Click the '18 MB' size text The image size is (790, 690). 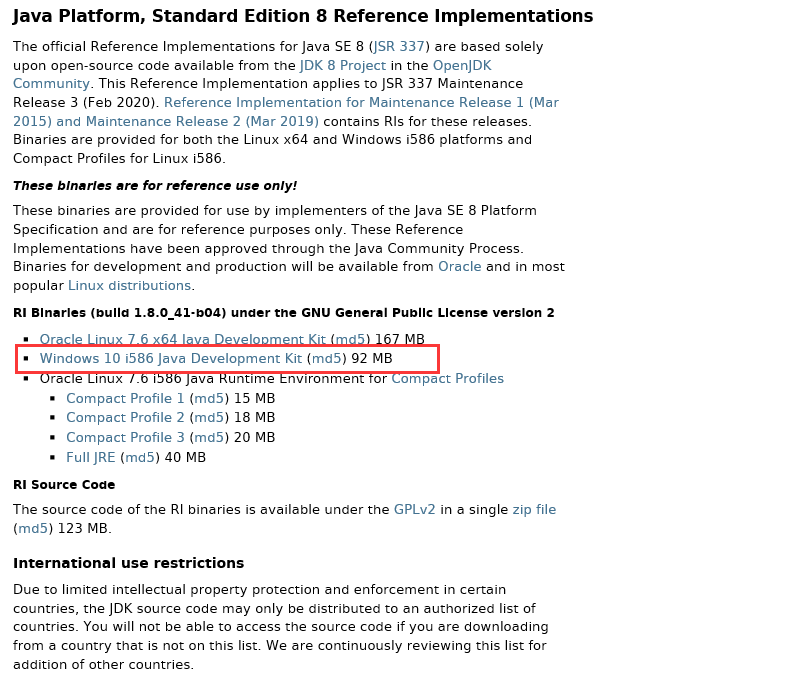pos(254,418)
